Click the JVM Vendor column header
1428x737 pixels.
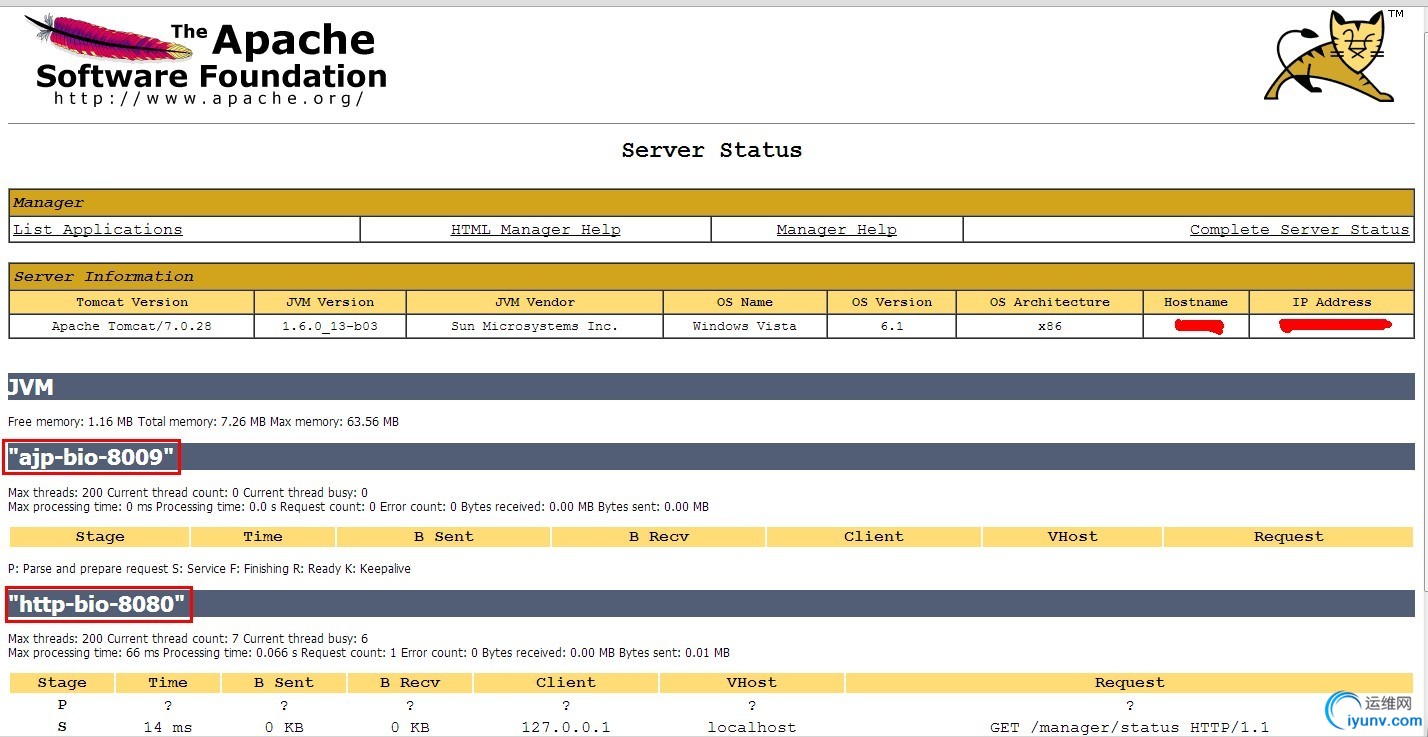(535, 302)
